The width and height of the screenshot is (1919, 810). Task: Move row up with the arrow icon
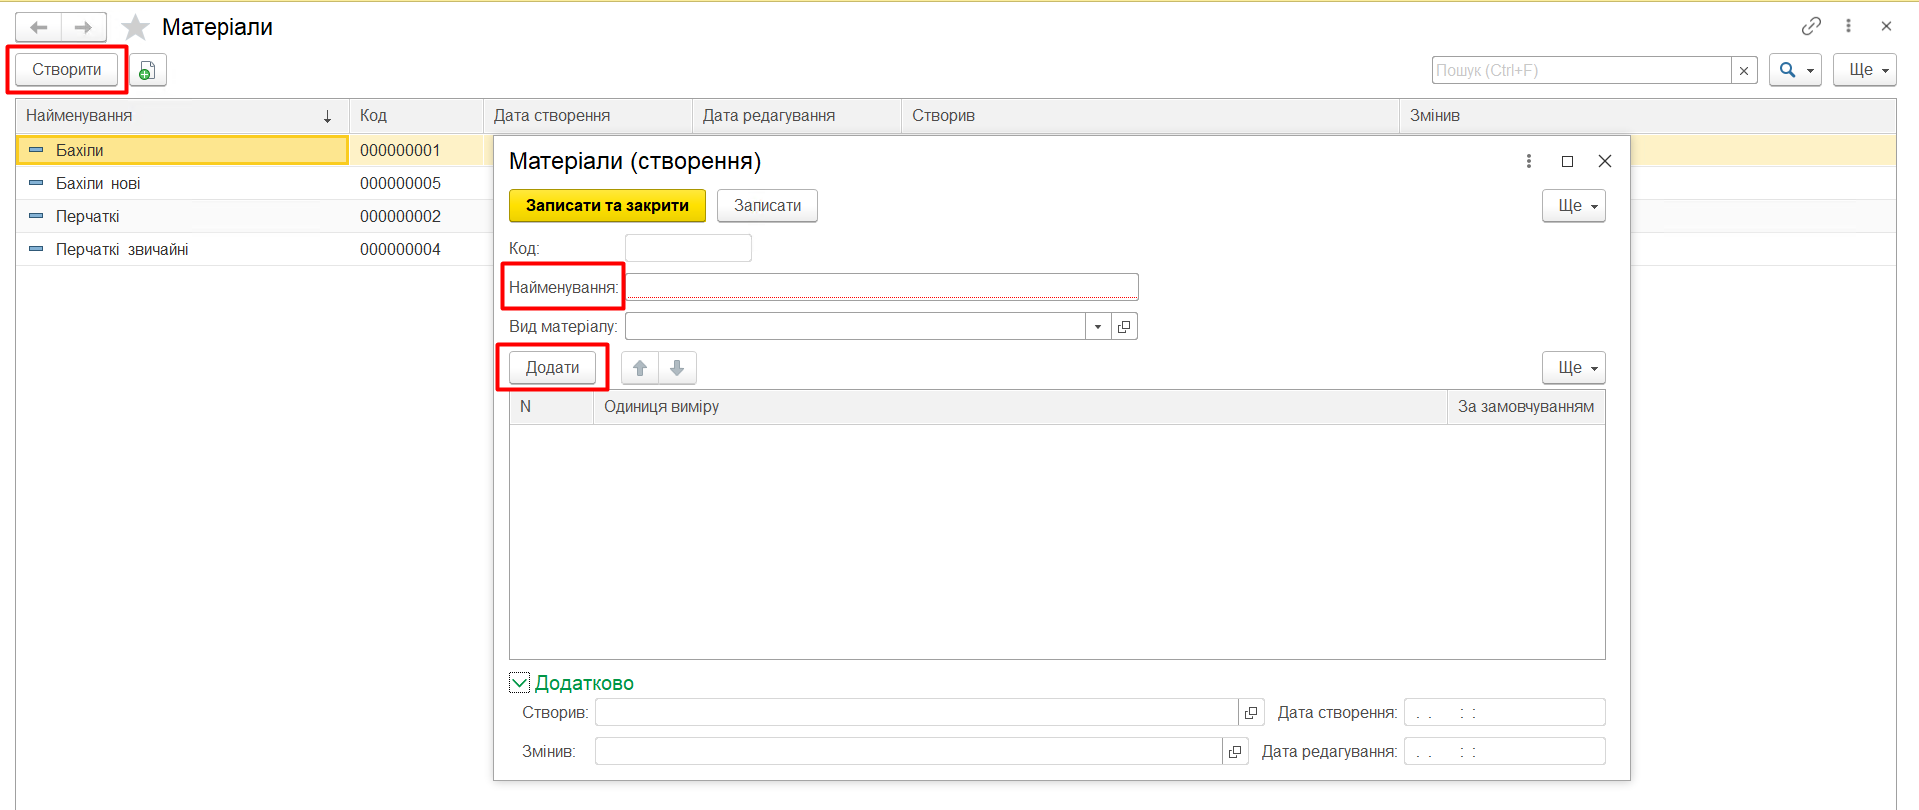(x=640, y=368)
